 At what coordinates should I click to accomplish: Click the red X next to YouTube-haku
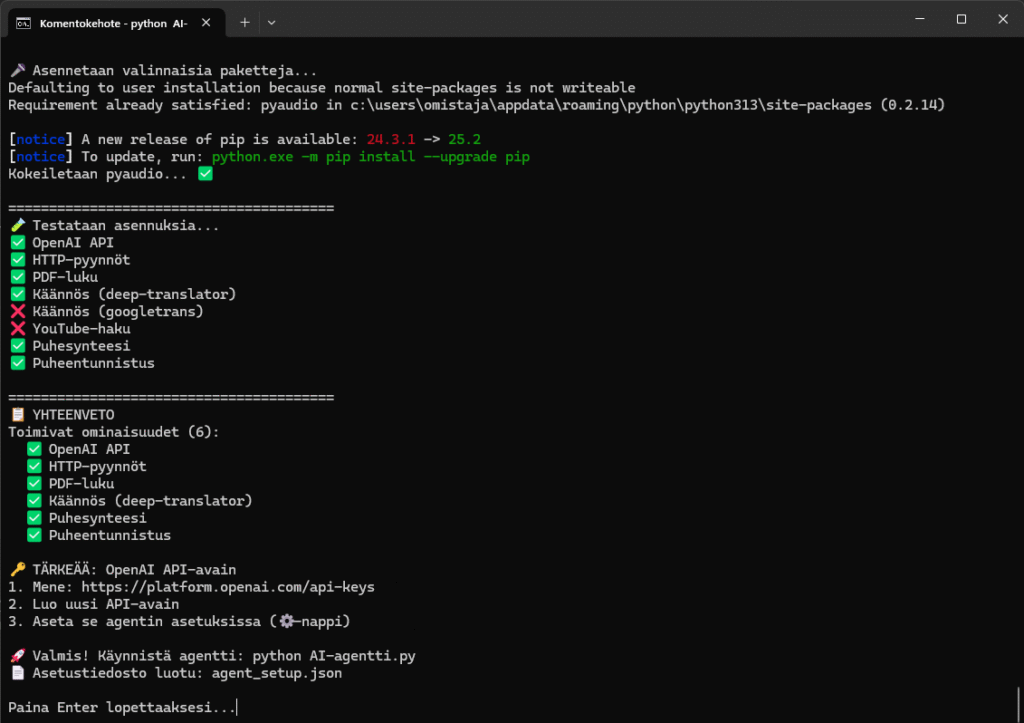(17, 329)
